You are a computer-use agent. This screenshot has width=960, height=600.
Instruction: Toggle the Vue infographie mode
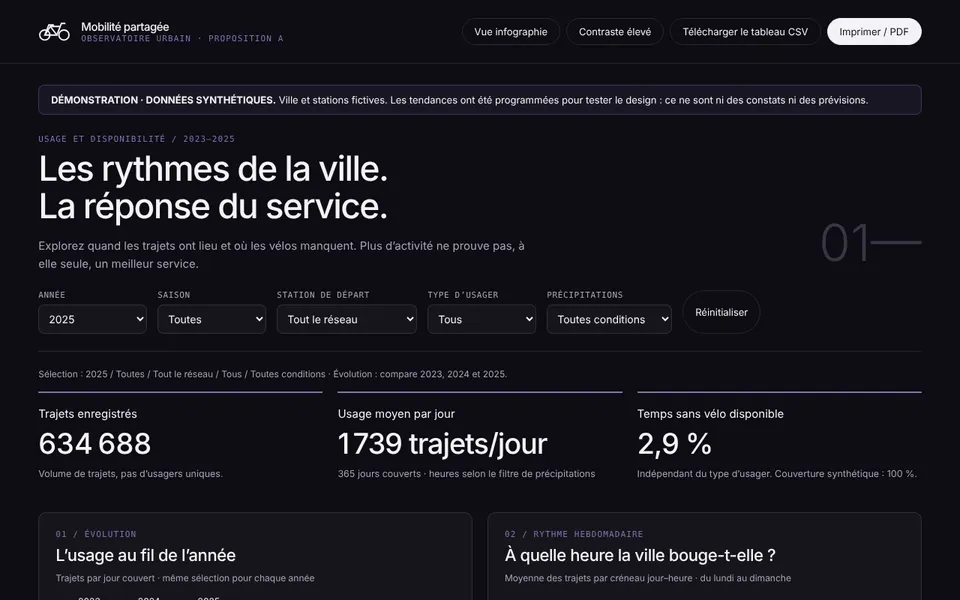pyautogui.click(x=511, y=32)
